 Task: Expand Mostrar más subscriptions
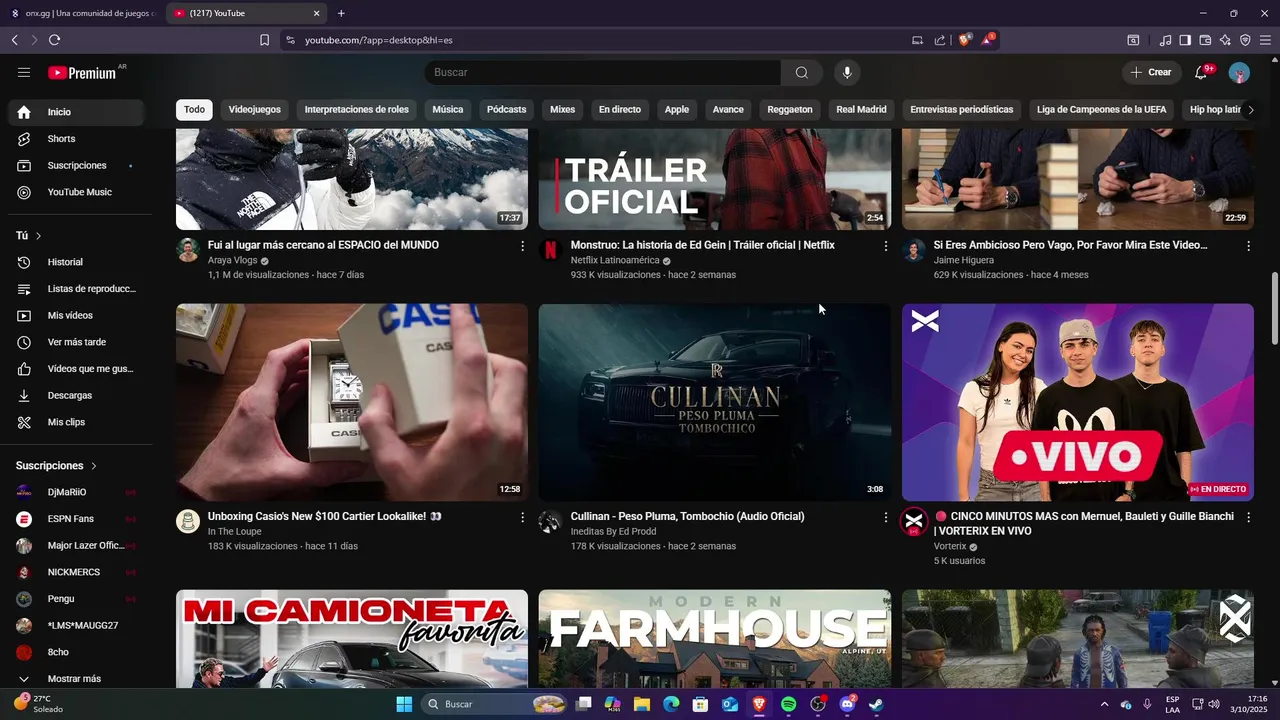(76, 679)
